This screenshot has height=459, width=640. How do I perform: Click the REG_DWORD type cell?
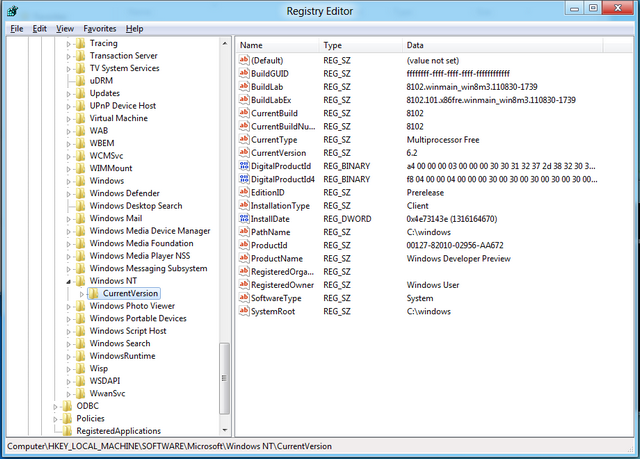coord(347,219)
